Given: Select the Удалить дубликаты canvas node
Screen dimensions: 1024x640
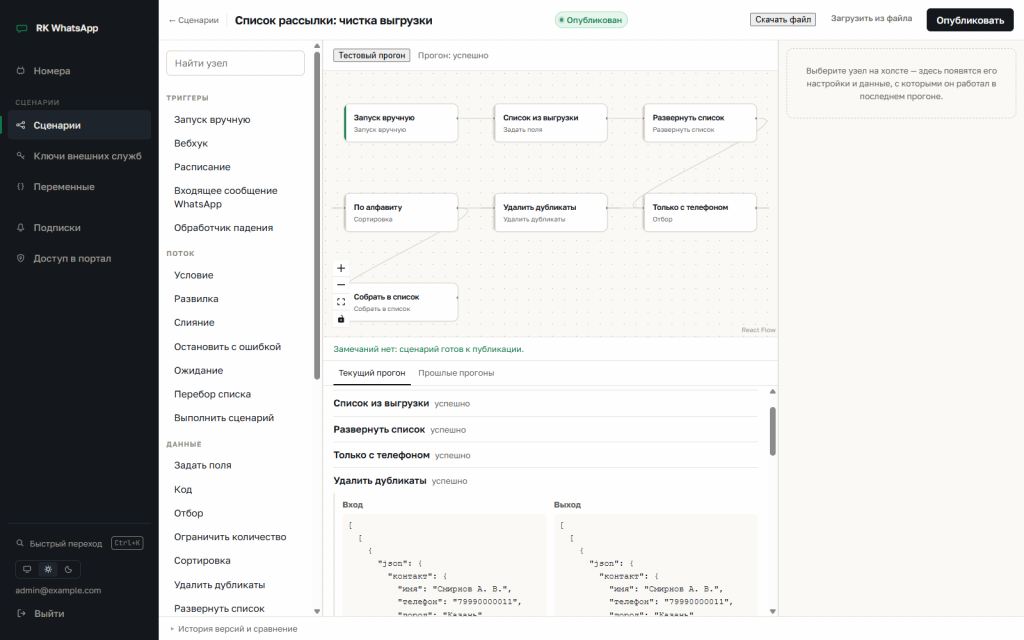Looking at the screenshot, I should pyautogui.click(x=551, y=212).
